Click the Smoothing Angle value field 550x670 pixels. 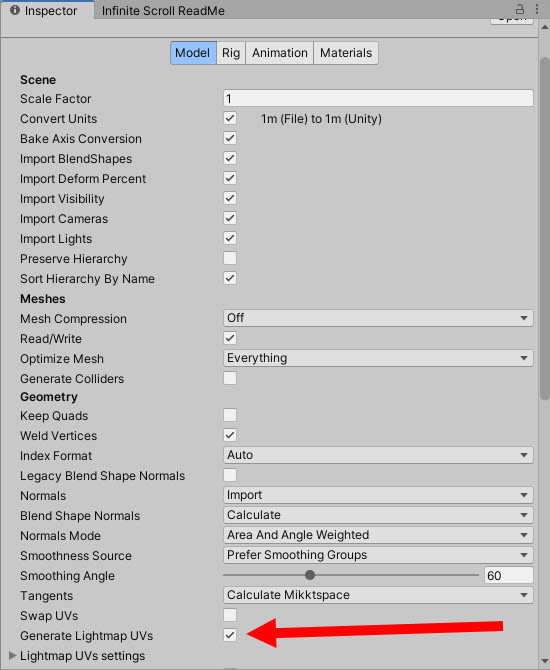point(509,576)
